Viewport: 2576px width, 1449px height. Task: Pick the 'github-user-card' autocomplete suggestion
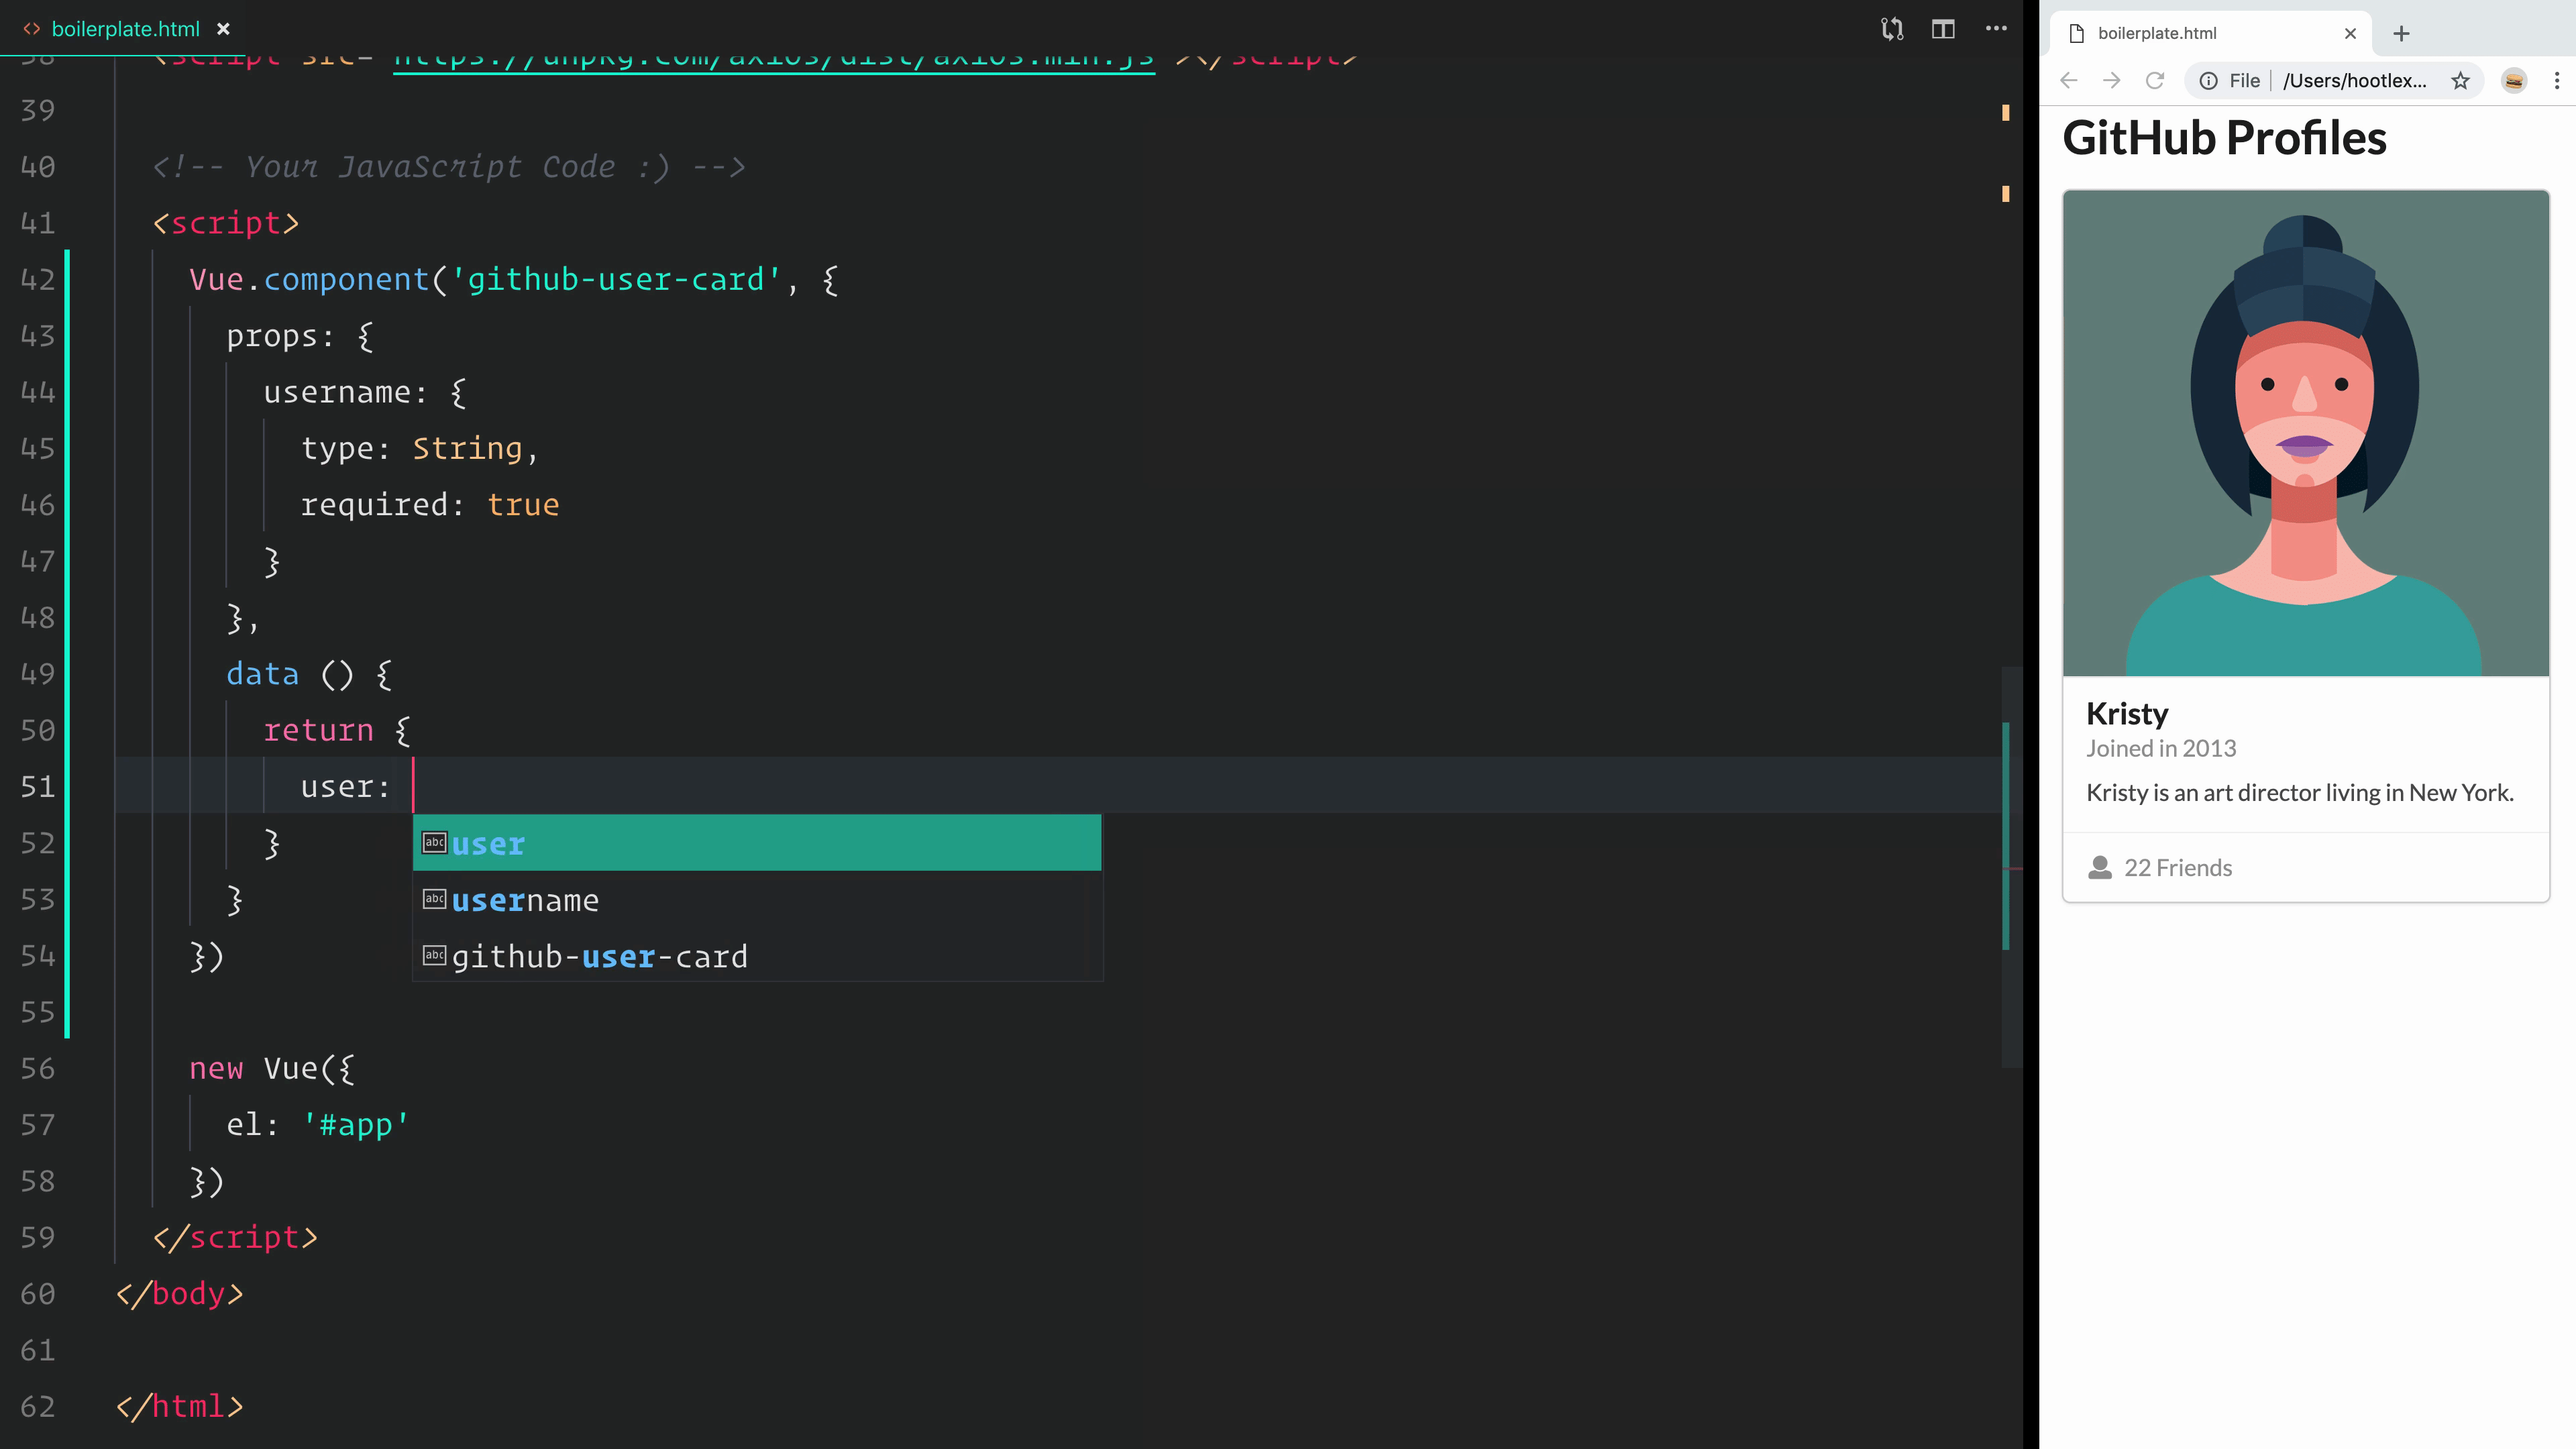pyautogui.click(x=757, y=956)
